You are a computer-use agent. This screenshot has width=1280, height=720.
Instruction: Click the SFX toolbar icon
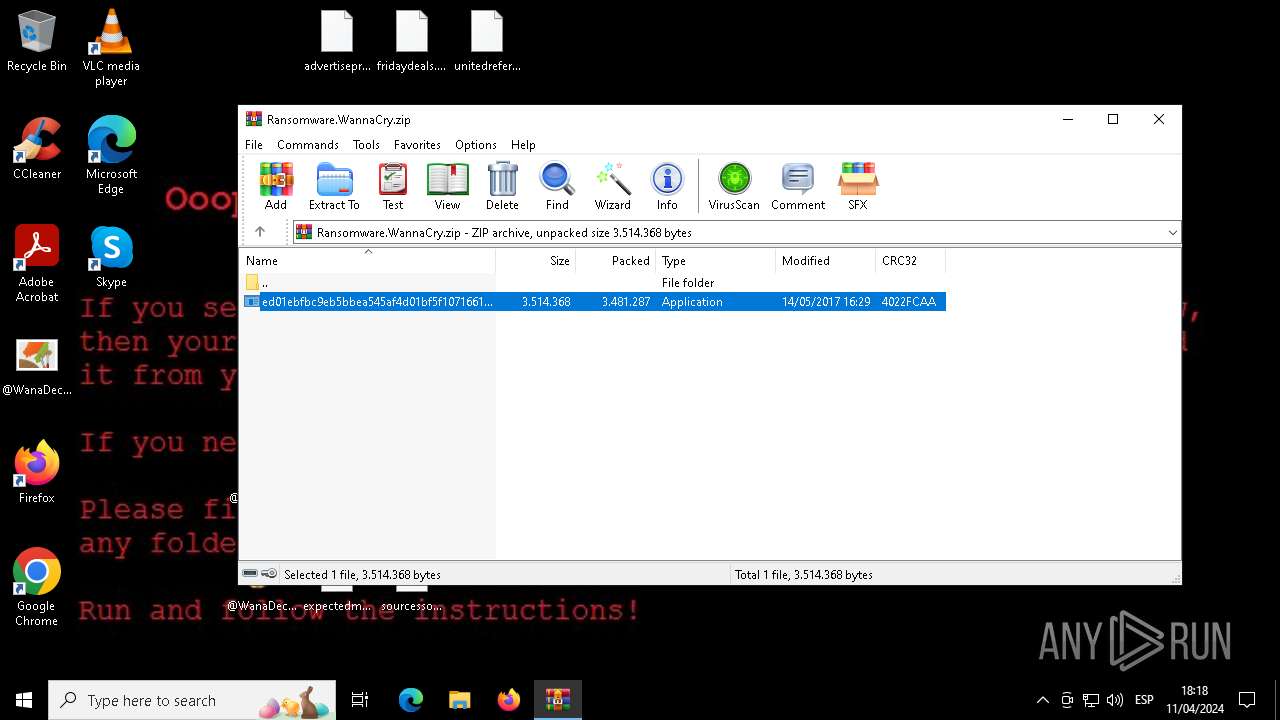pos(858,187)
